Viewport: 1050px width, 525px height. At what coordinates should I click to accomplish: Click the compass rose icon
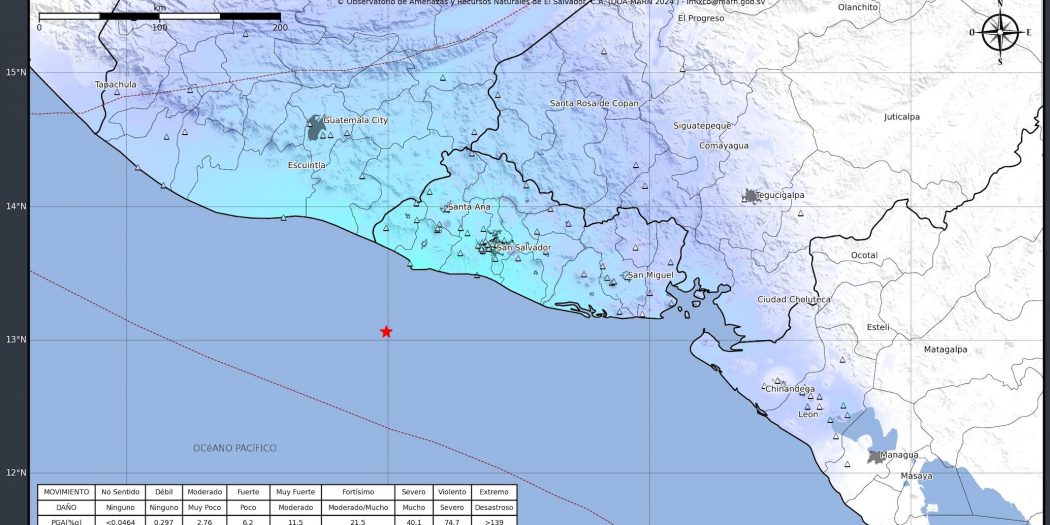click(999, 32)
